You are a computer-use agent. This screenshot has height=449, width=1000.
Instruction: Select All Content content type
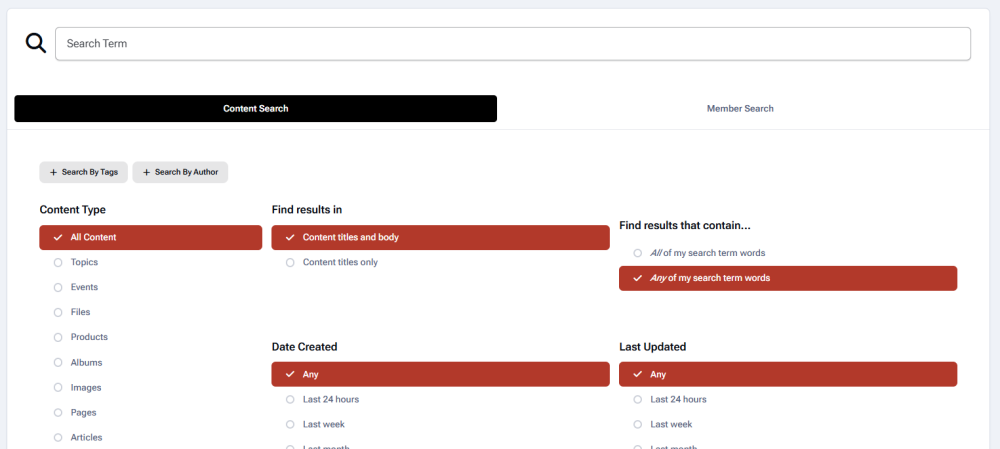tap(150, 237)
